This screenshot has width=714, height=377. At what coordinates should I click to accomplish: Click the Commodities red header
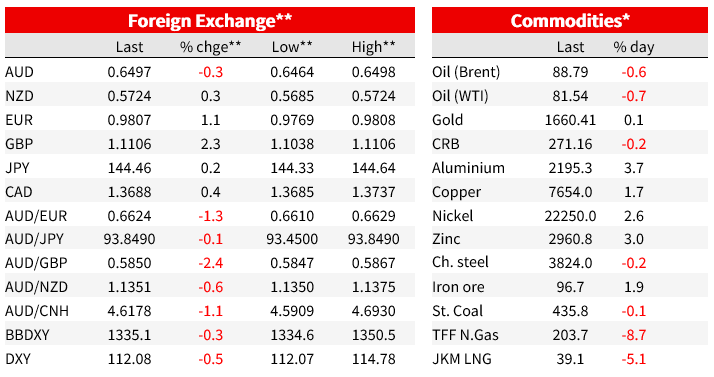pyautogui.click(x=570, y=20)
